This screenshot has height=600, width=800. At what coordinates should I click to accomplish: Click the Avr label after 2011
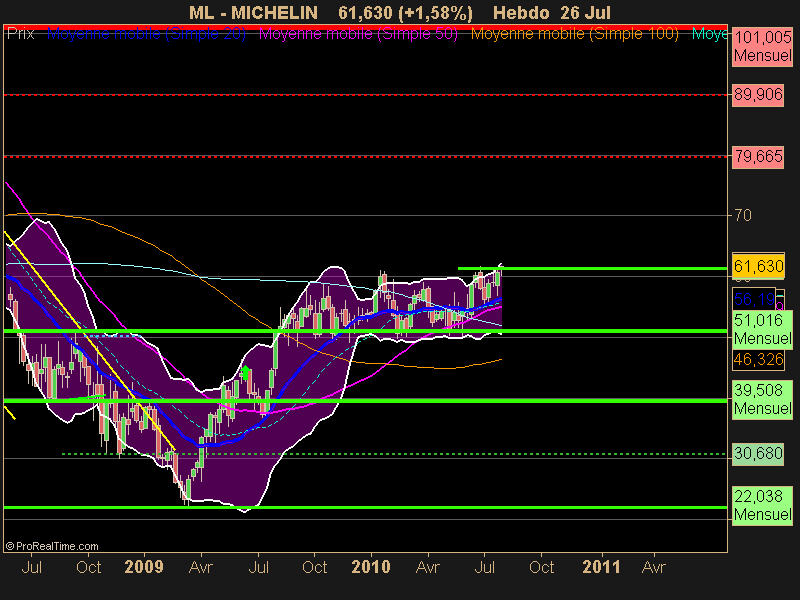tap(654, 567)
